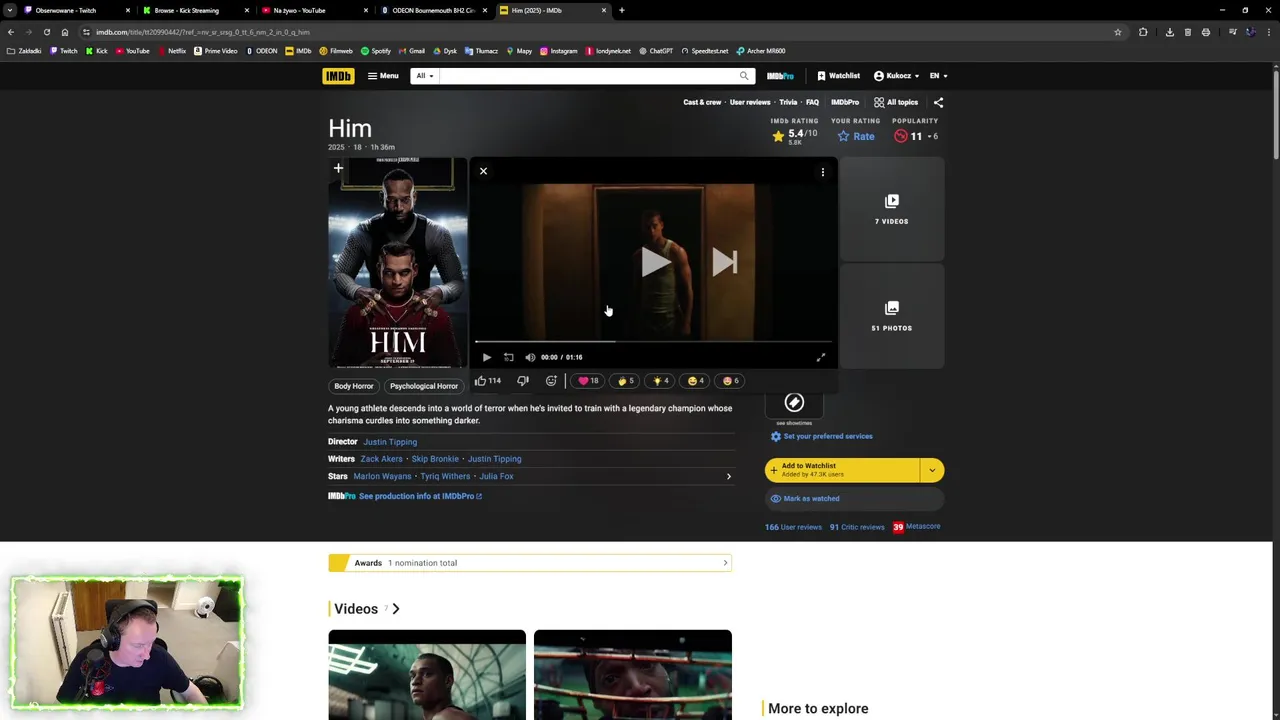Open the add emoji reaction picker
Screen dimensions: 1280x720
pos(551,381)
